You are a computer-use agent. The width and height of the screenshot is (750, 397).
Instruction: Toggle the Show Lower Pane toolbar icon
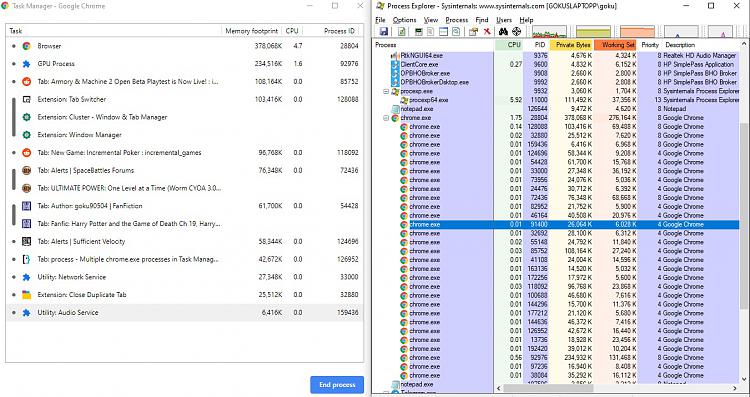[443, 32]
